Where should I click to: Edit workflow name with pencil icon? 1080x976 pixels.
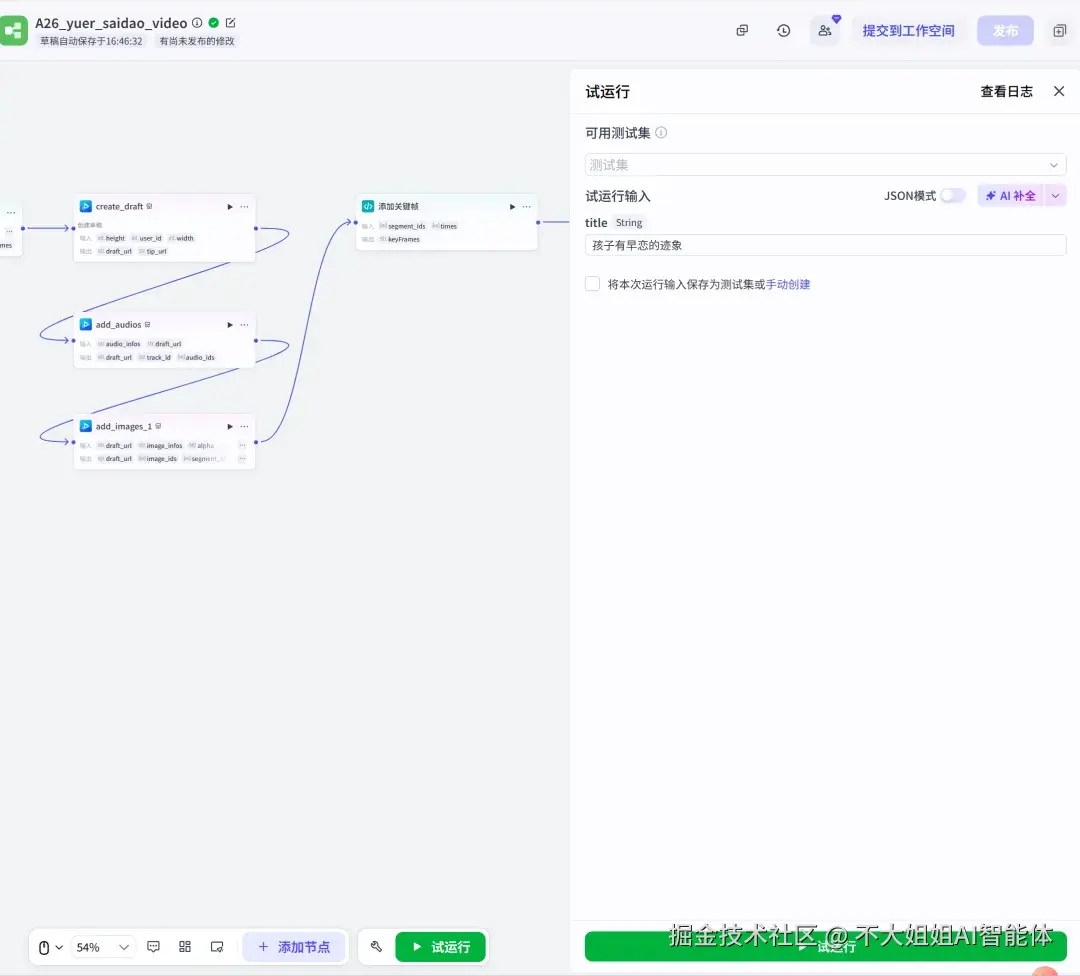(x=231, y=23)
